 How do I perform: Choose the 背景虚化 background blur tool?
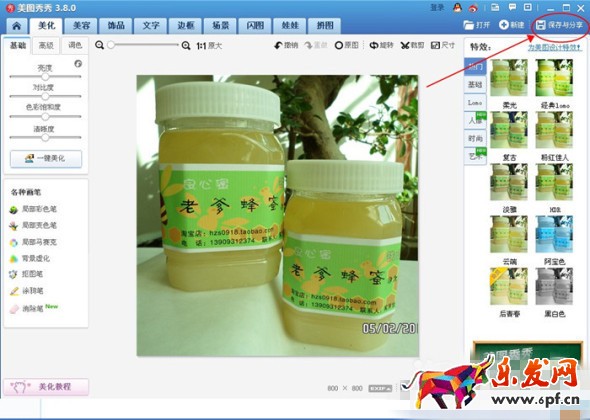(30, 259)
